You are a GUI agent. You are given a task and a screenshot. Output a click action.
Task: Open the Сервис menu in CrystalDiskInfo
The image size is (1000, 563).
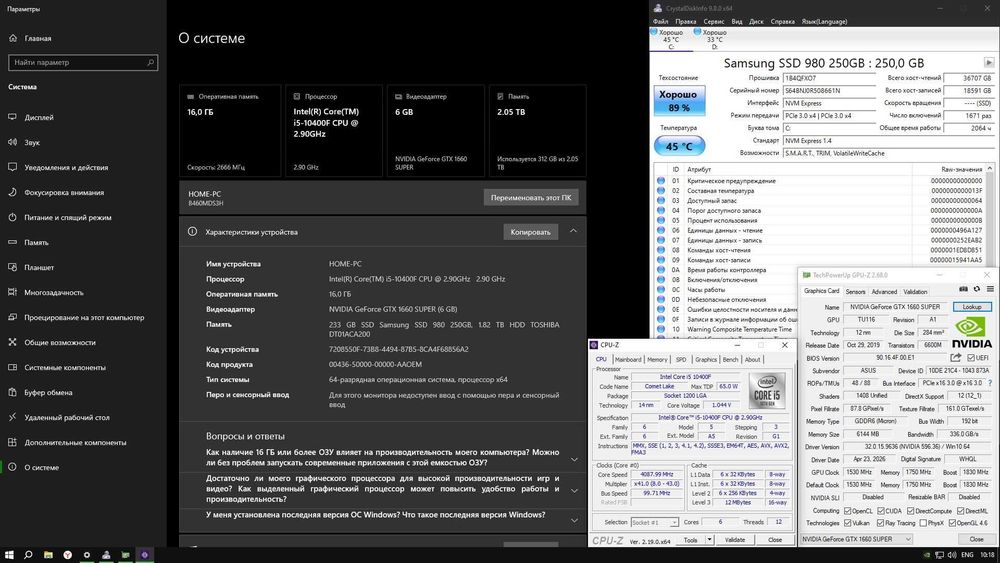(x=714, y=22)
